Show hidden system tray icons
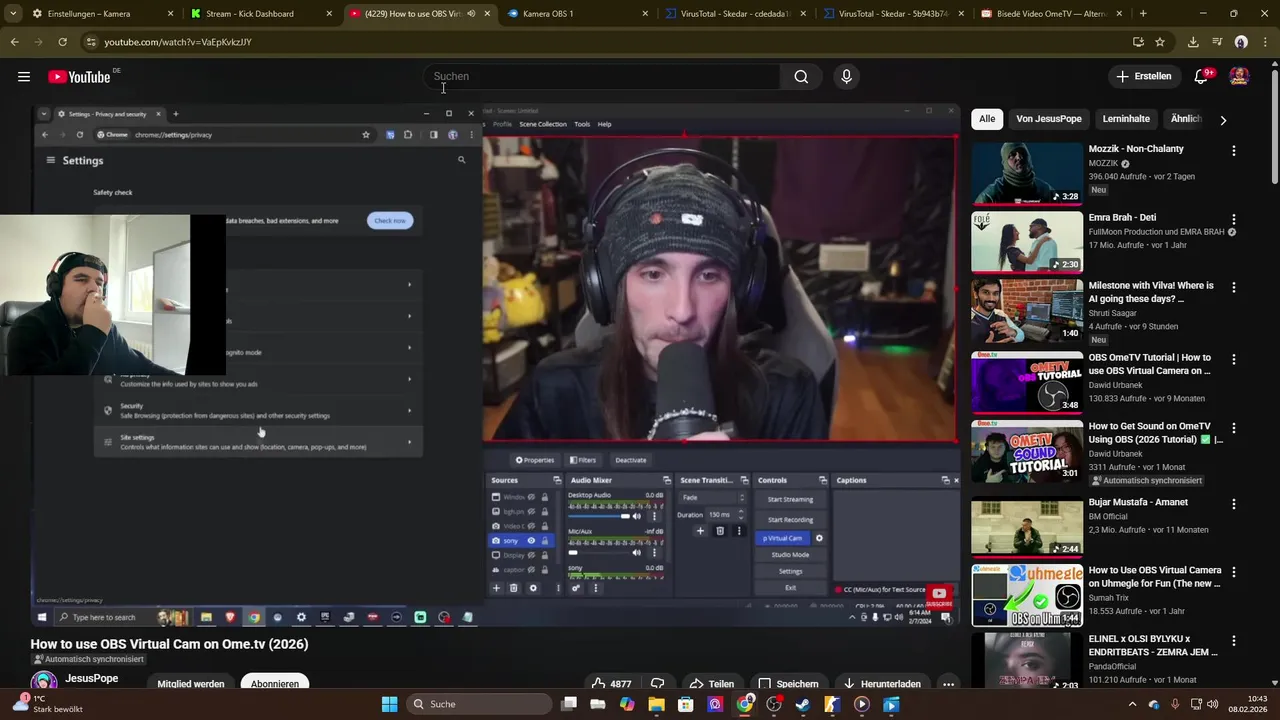The image size is (1280, 720). tap(1132, 704)
